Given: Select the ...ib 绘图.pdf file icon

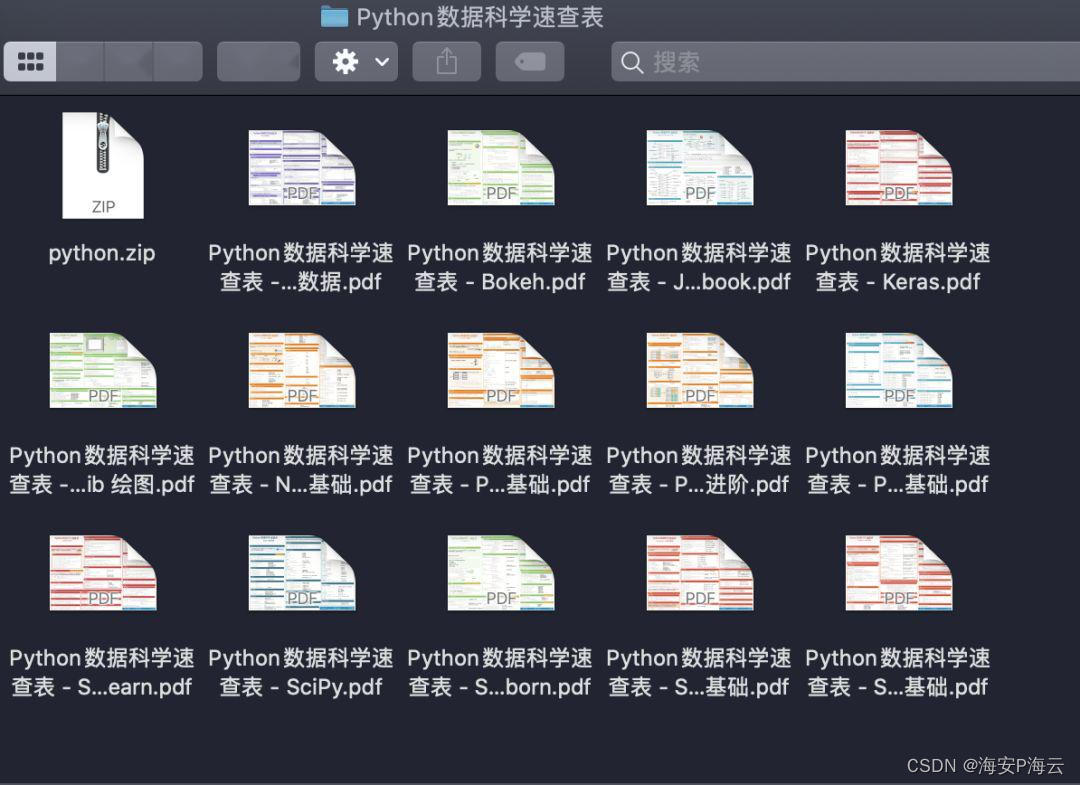Looking at the screenshot, I should click(x=103, y=370).
